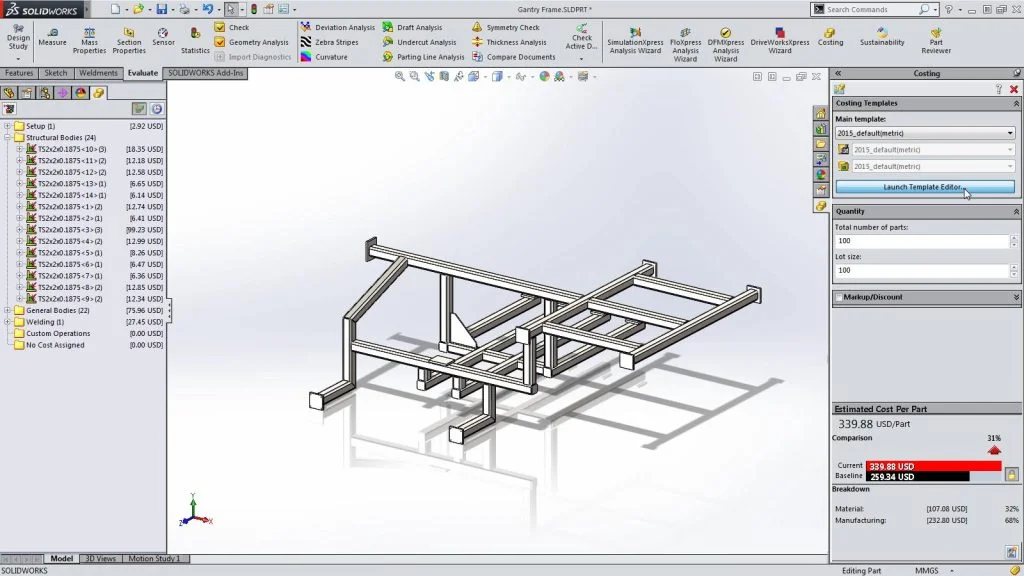The width and height of the screenshot is (1024, 576).
Task: Expand the Welding folder in the cost tree
Action: (7, 322)
